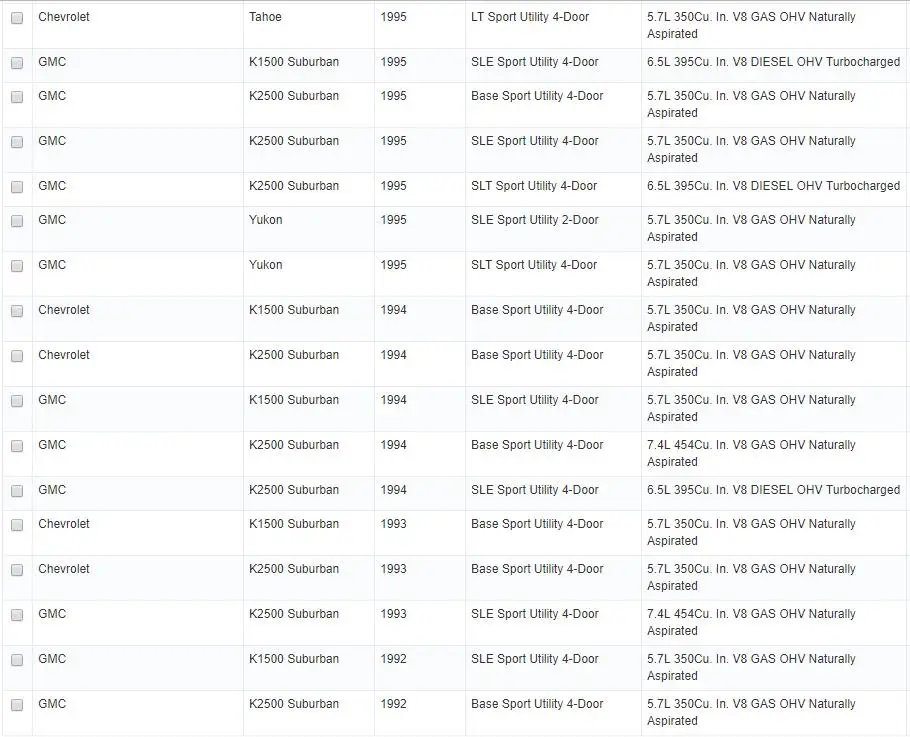Click 7.4L 454Cu. In. engine text in 1994 row
This screenshot has width=910, height=737.
[x=751, y=453]
